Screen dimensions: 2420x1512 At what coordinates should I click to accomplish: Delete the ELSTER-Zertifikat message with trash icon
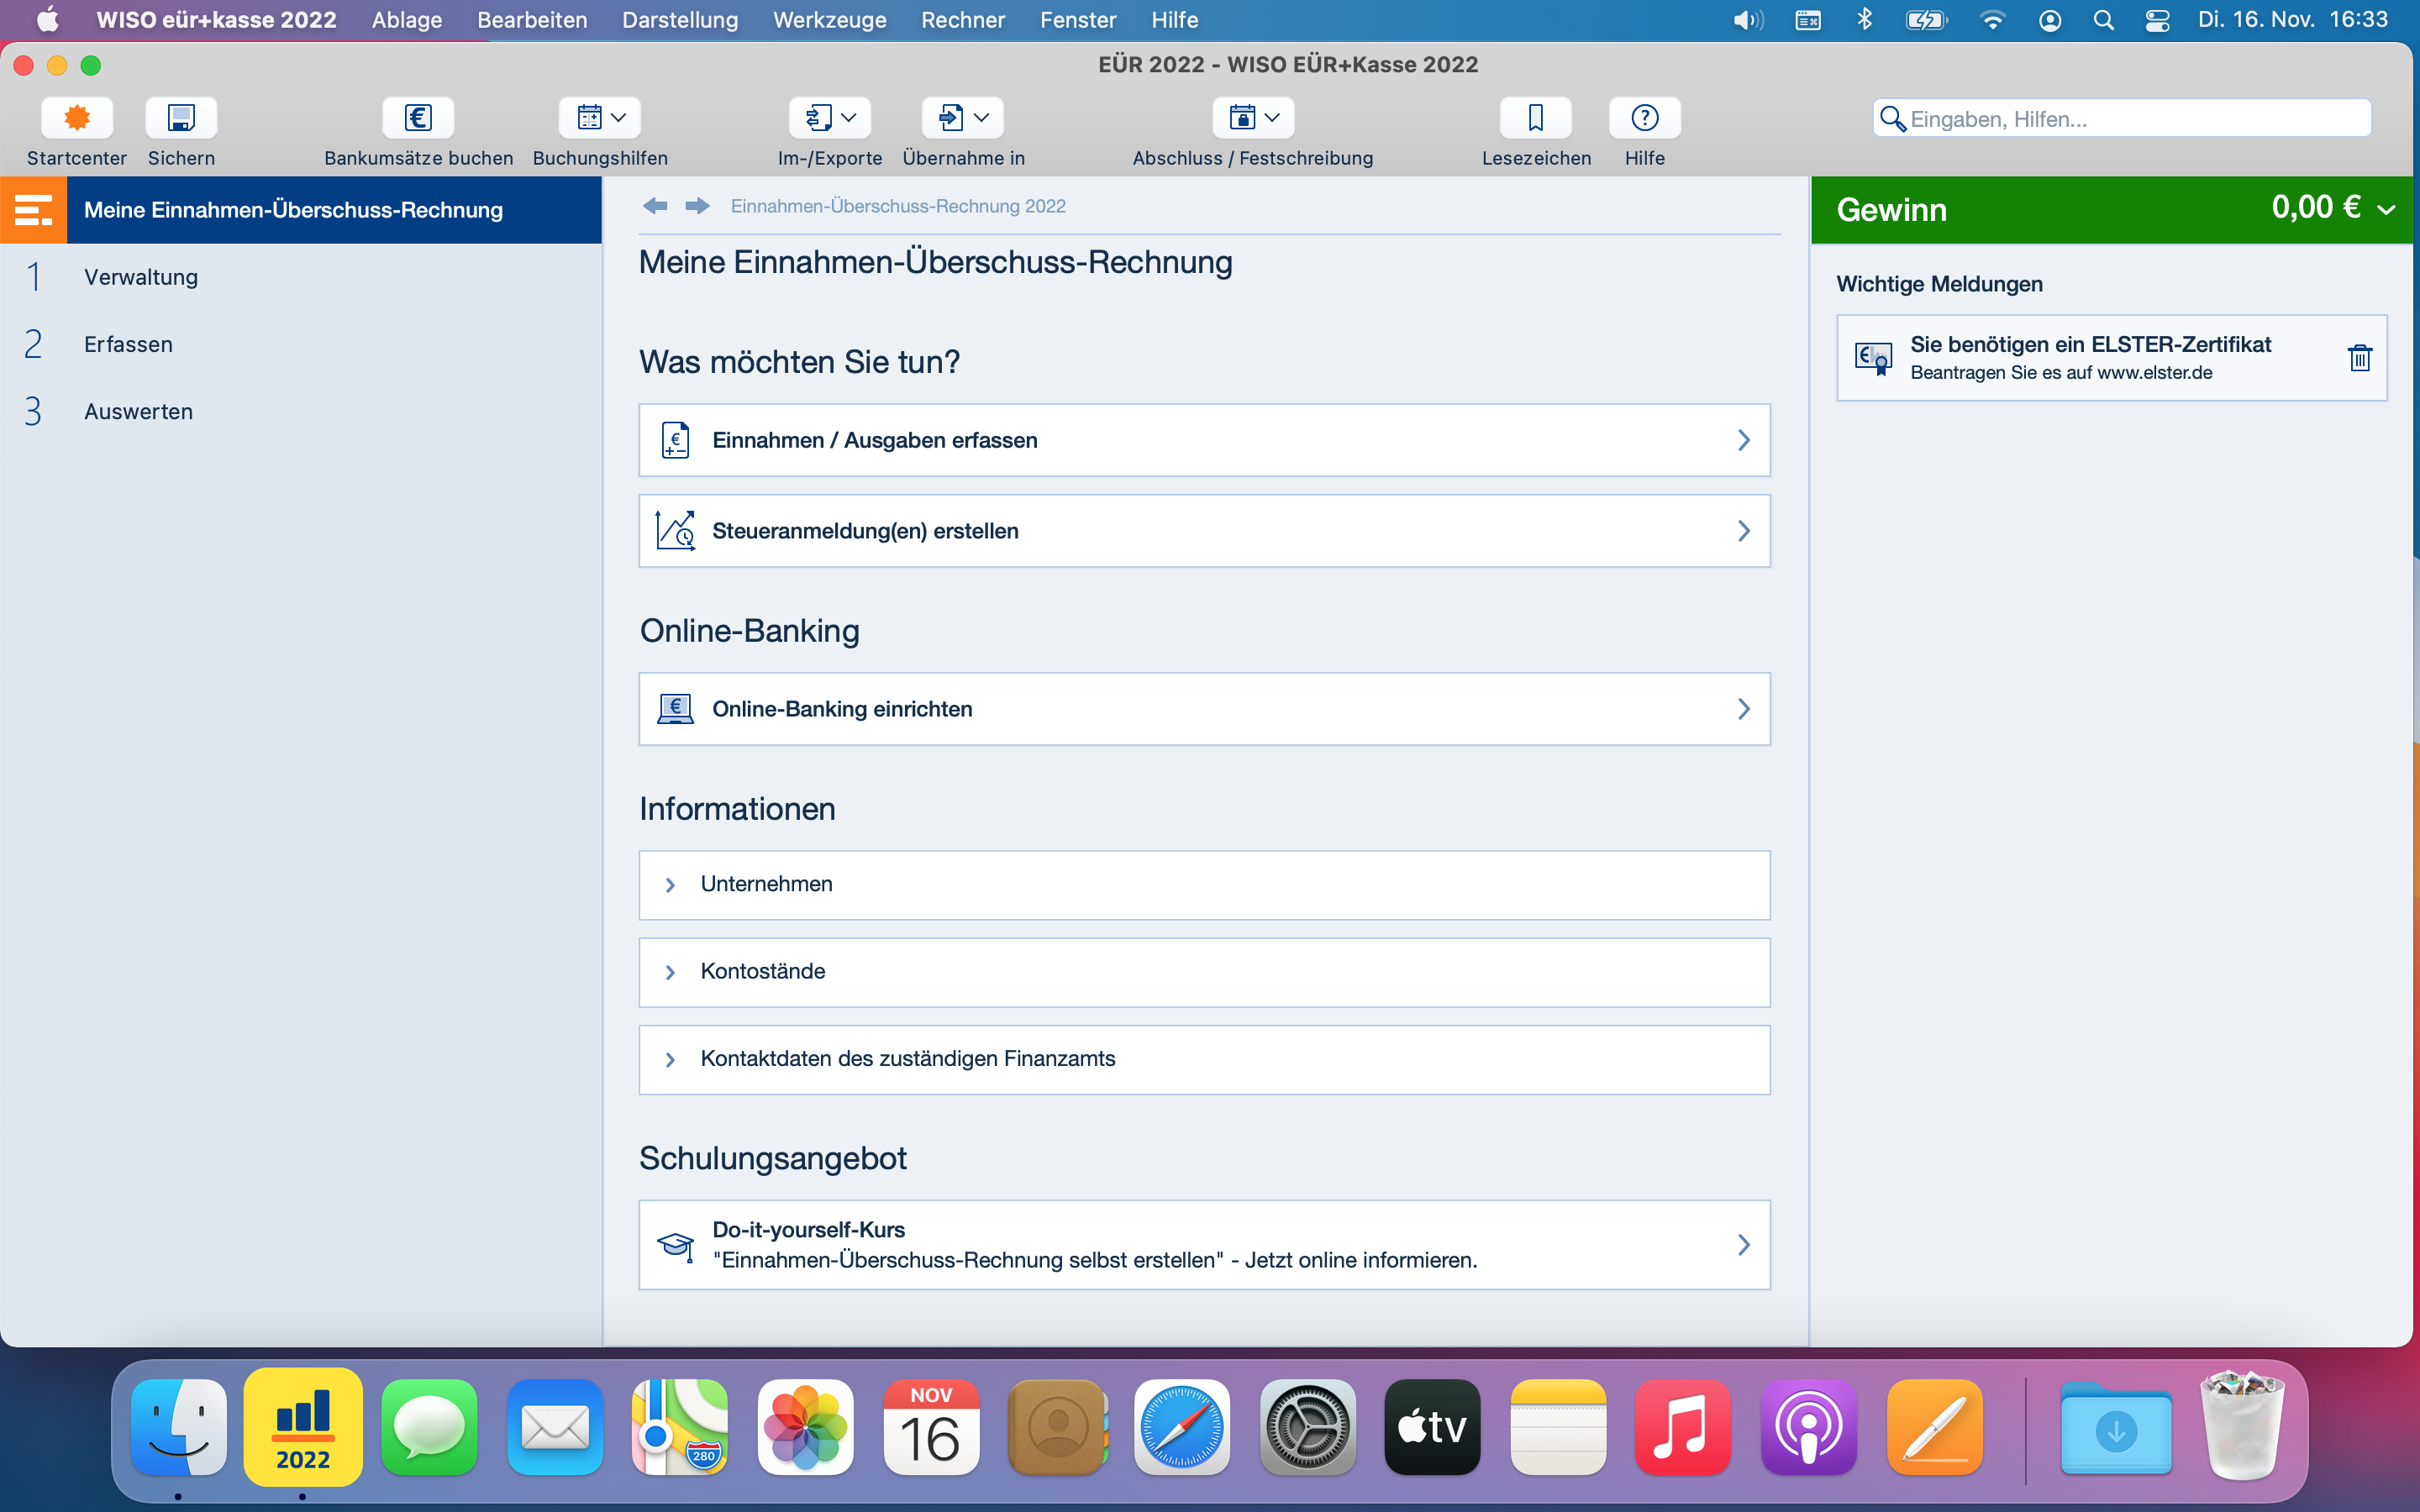2359,357
